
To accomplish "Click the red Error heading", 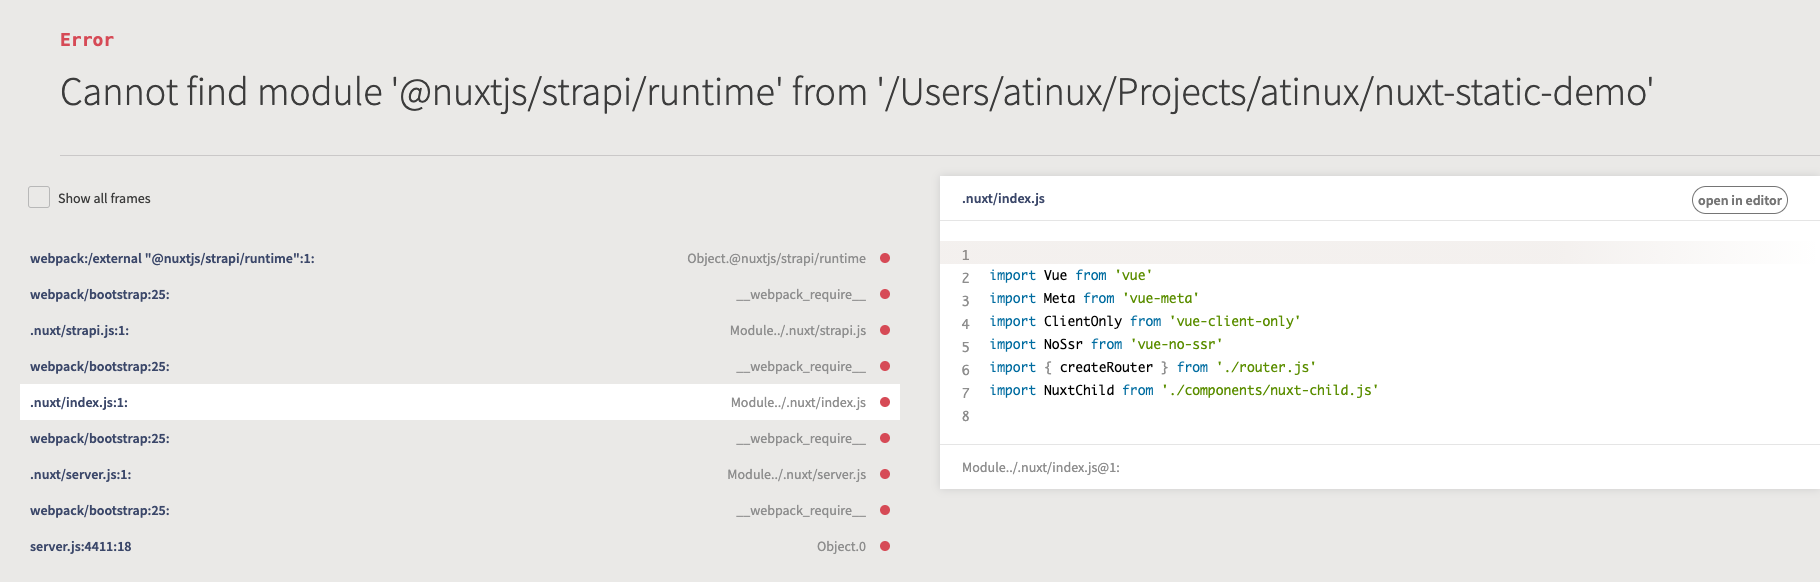I will click(x=87, y=40).
